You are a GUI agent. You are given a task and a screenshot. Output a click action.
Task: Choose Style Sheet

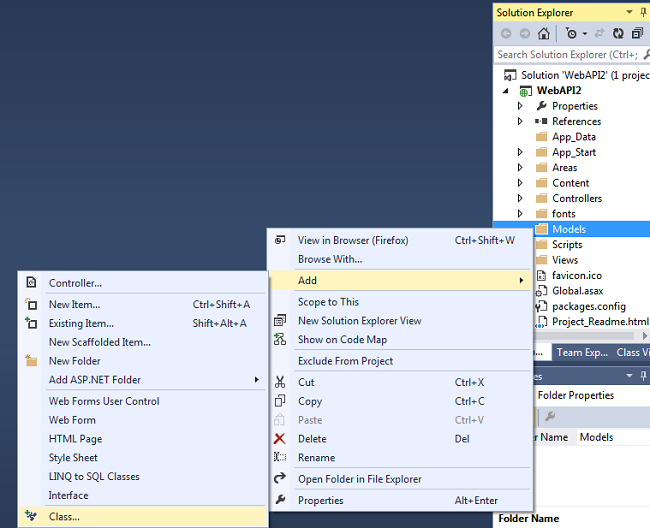click(x=143, y=458)
